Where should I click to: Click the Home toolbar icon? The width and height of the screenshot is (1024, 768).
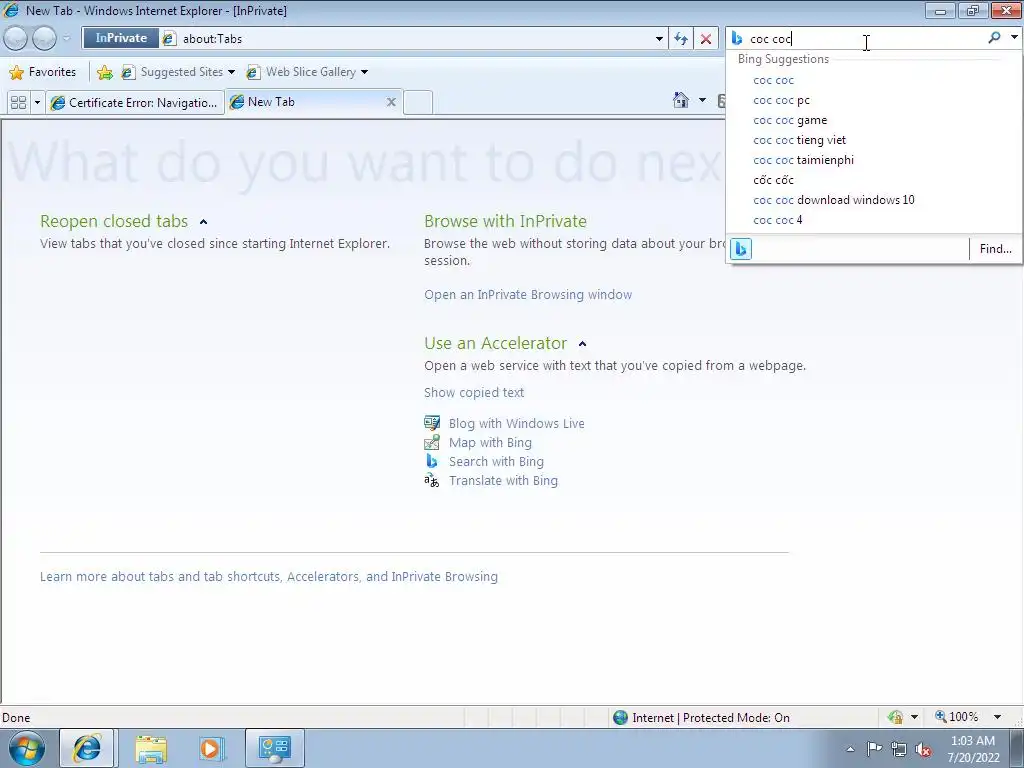[680, 100]
